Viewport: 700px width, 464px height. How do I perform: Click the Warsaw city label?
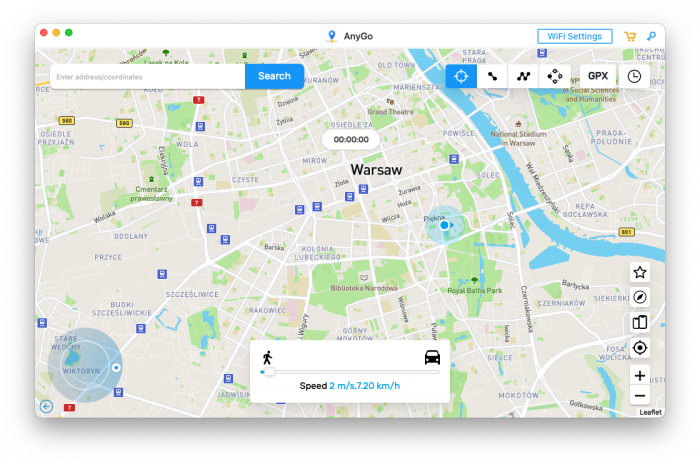(376, 170)
